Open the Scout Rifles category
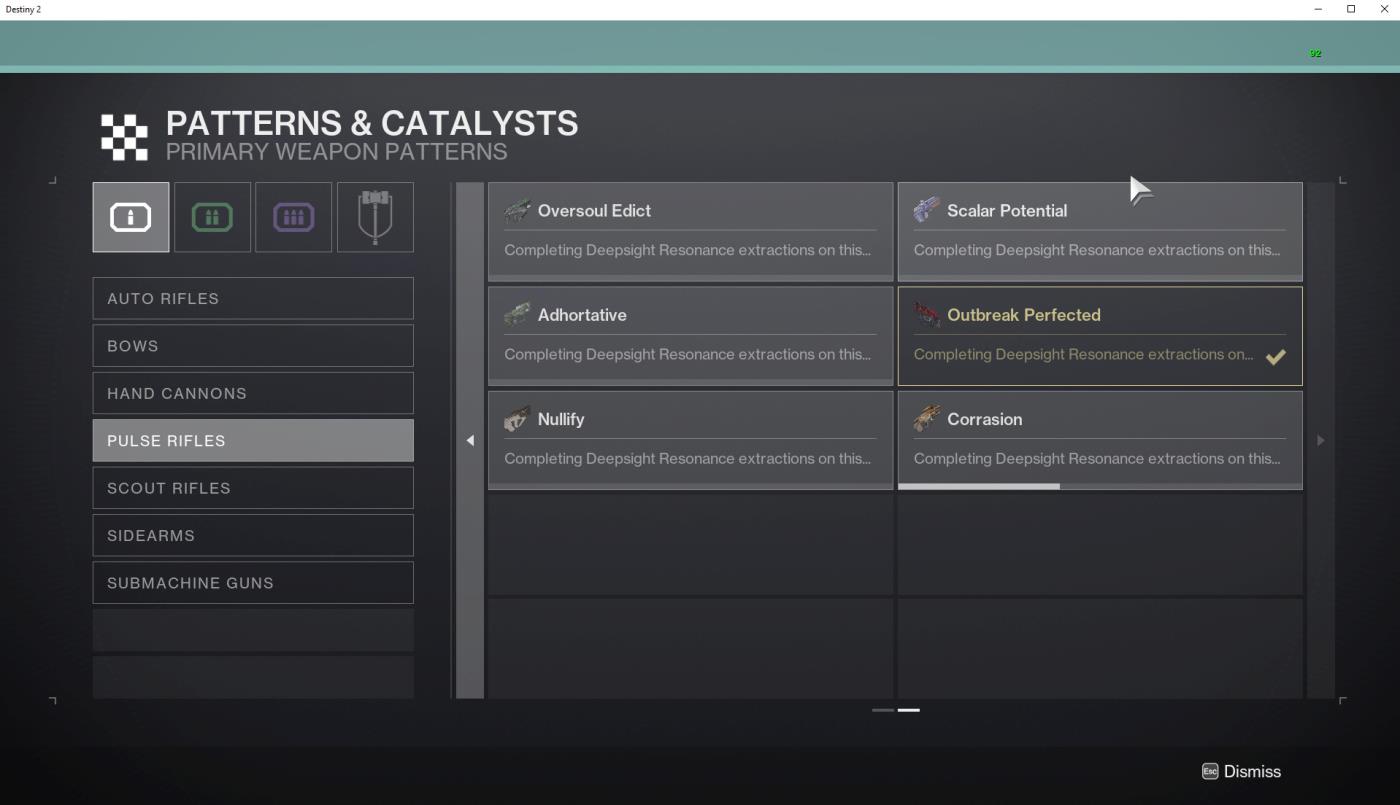Viewport: 1400px width, 805px height. [253, 488]
